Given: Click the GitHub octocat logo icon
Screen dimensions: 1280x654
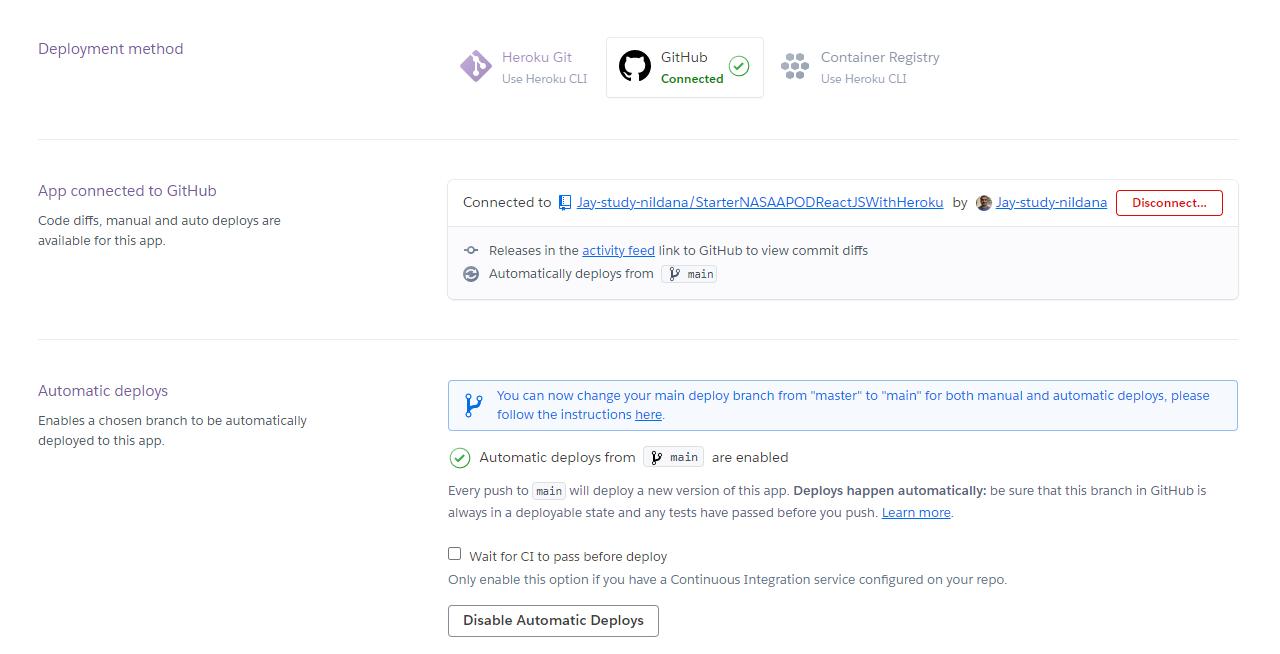Looking at the screenshot, I should [634, 67].
